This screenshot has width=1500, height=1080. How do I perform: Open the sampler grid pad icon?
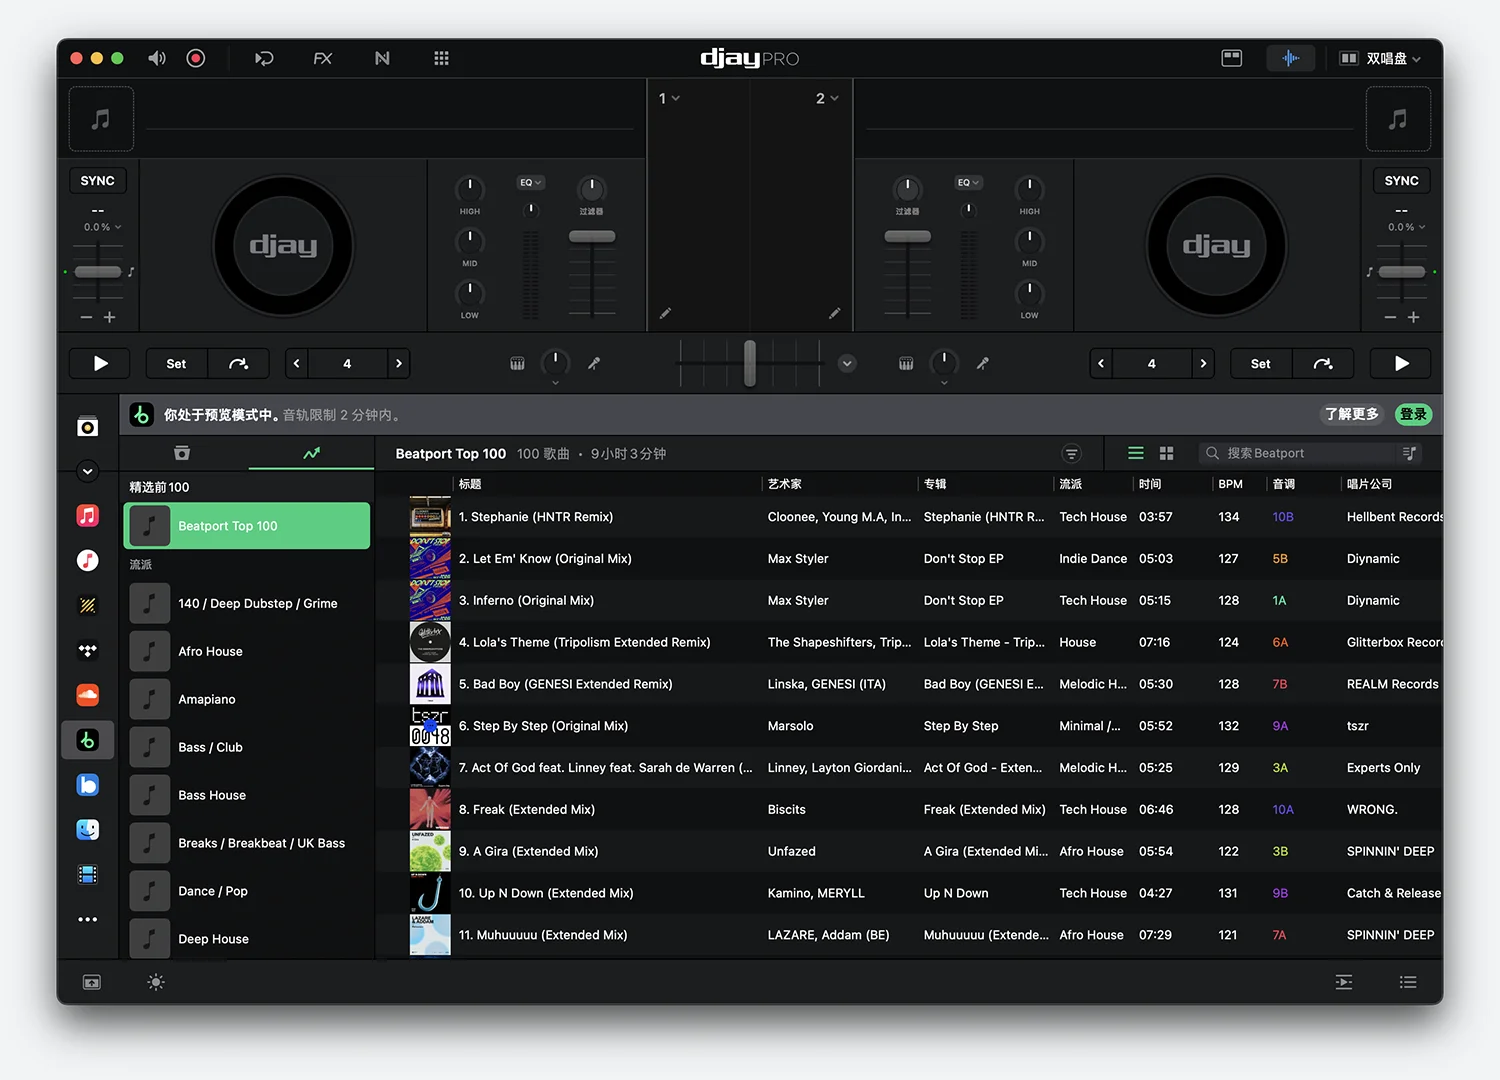pos(441,58)
